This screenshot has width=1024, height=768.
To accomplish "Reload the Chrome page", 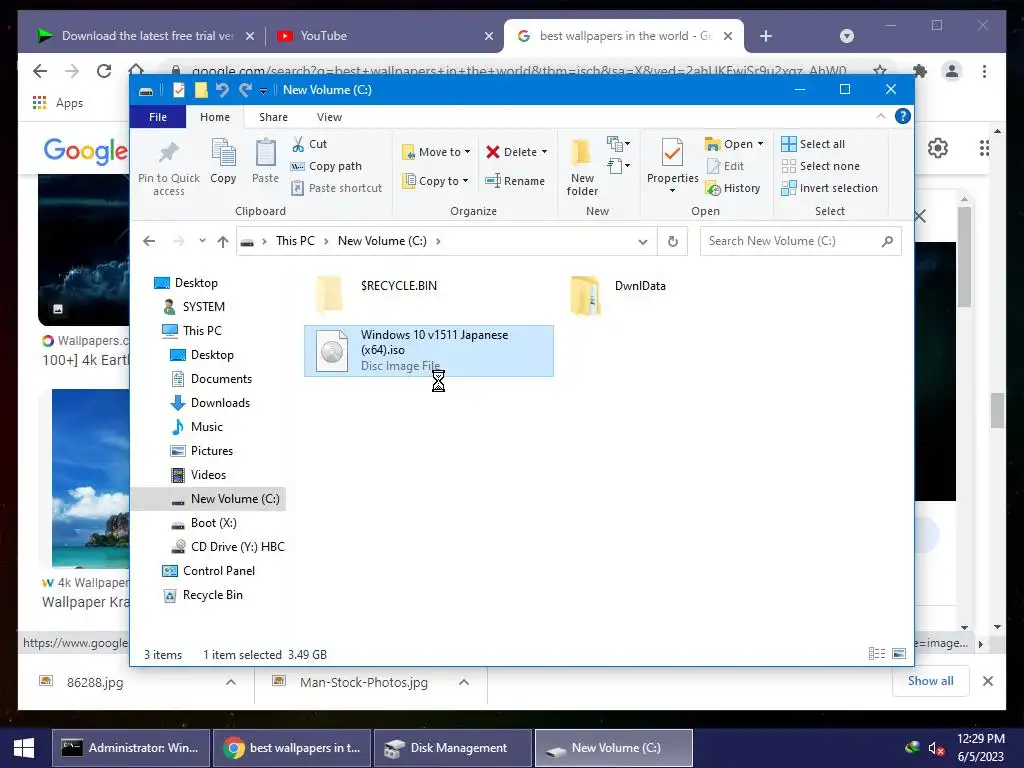I will [x=104, y=71].
